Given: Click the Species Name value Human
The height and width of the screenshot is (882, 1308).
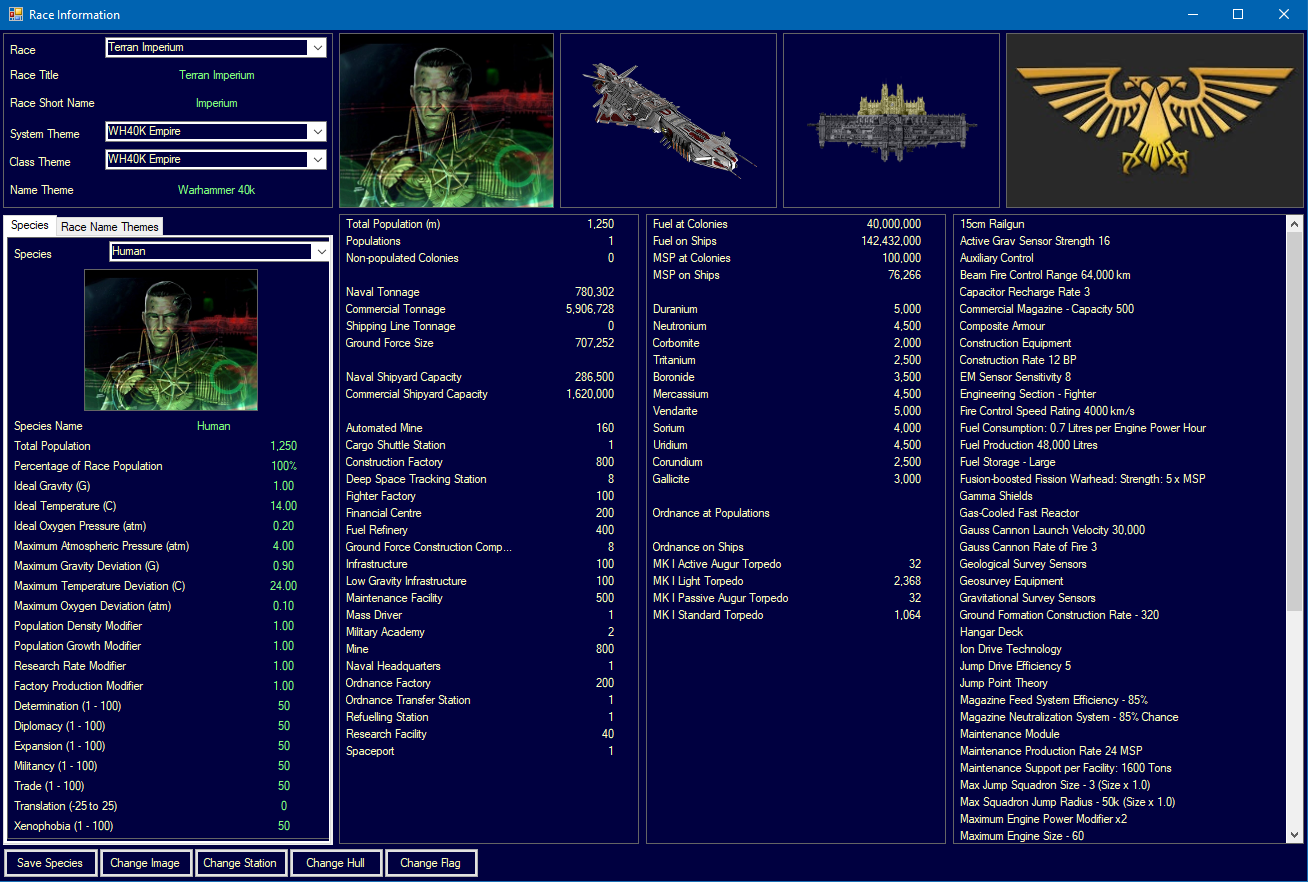Looking at the screenshot, I should [x=214, y=426].
